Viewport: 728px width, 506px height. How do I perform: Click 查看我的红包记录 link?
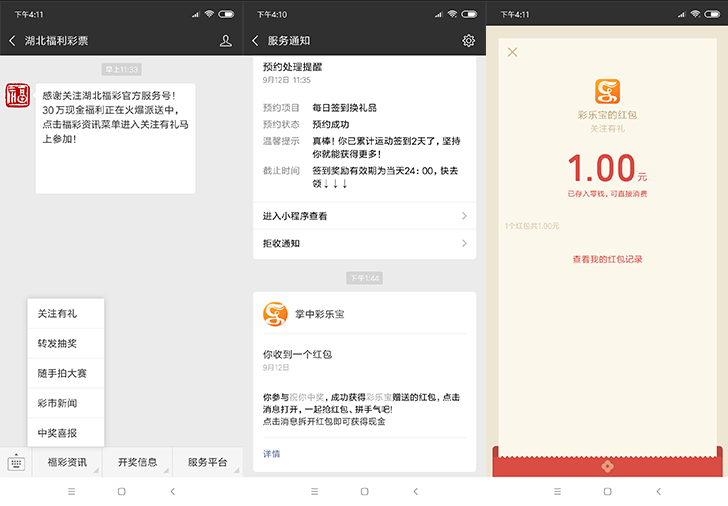click(x=607, y=259)
